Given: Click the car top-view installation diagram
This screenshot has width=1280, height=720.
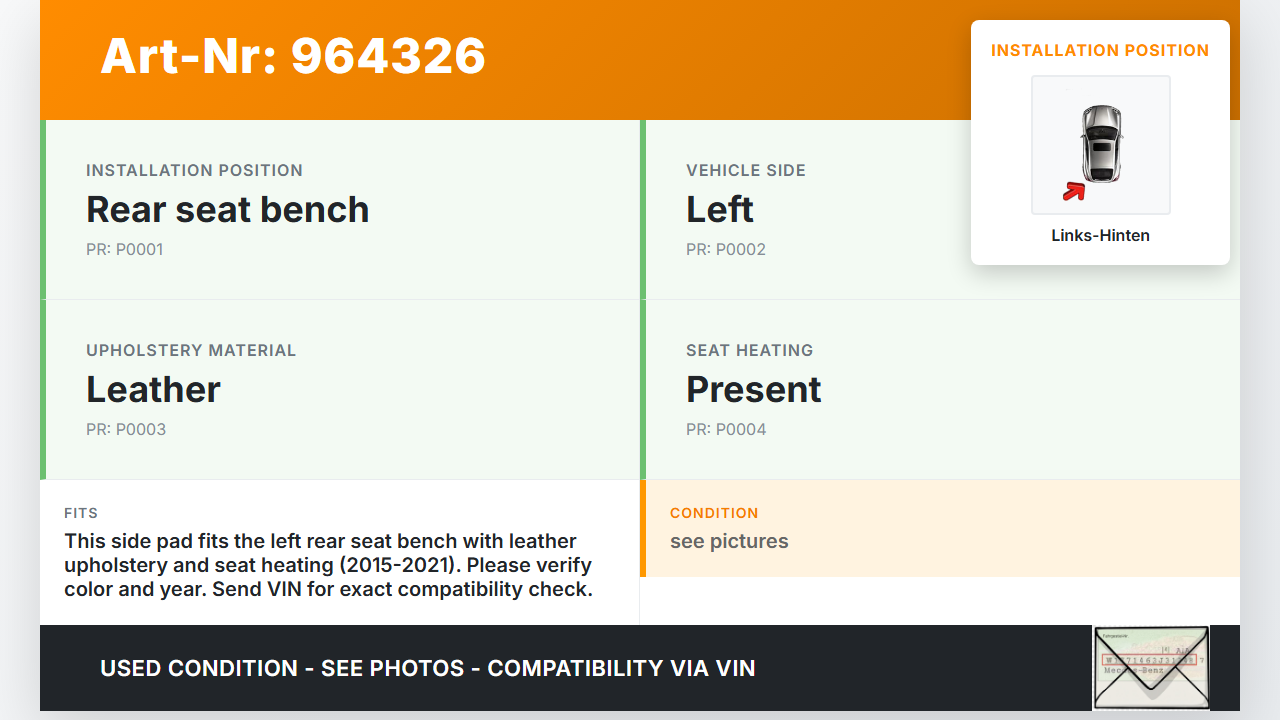Looking at the screenshot, I should pyautogui.click(x=1100, y=144).
